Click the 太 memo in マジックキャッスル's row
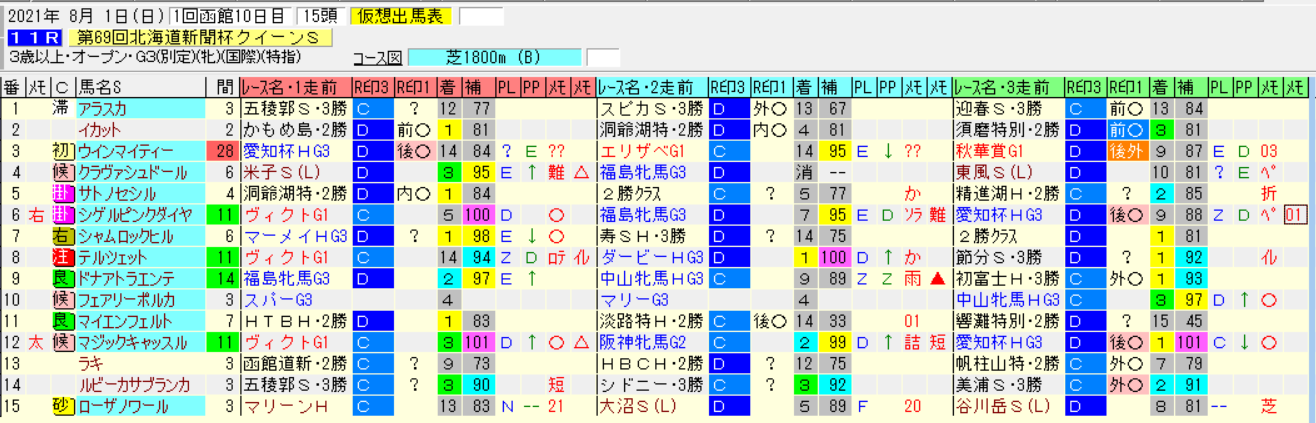 [37, 342]
